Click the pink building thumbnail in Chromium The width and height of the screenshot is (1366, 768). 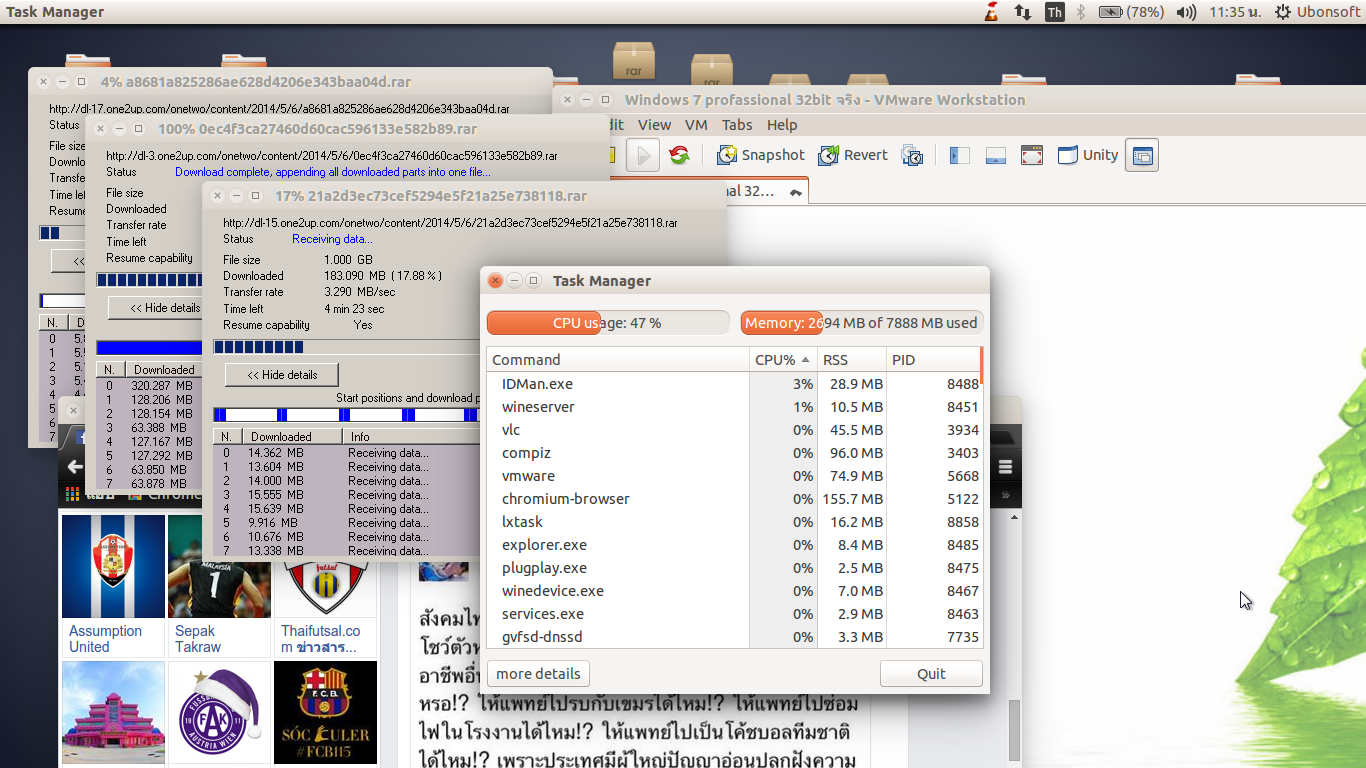click(x=113, y=713)
